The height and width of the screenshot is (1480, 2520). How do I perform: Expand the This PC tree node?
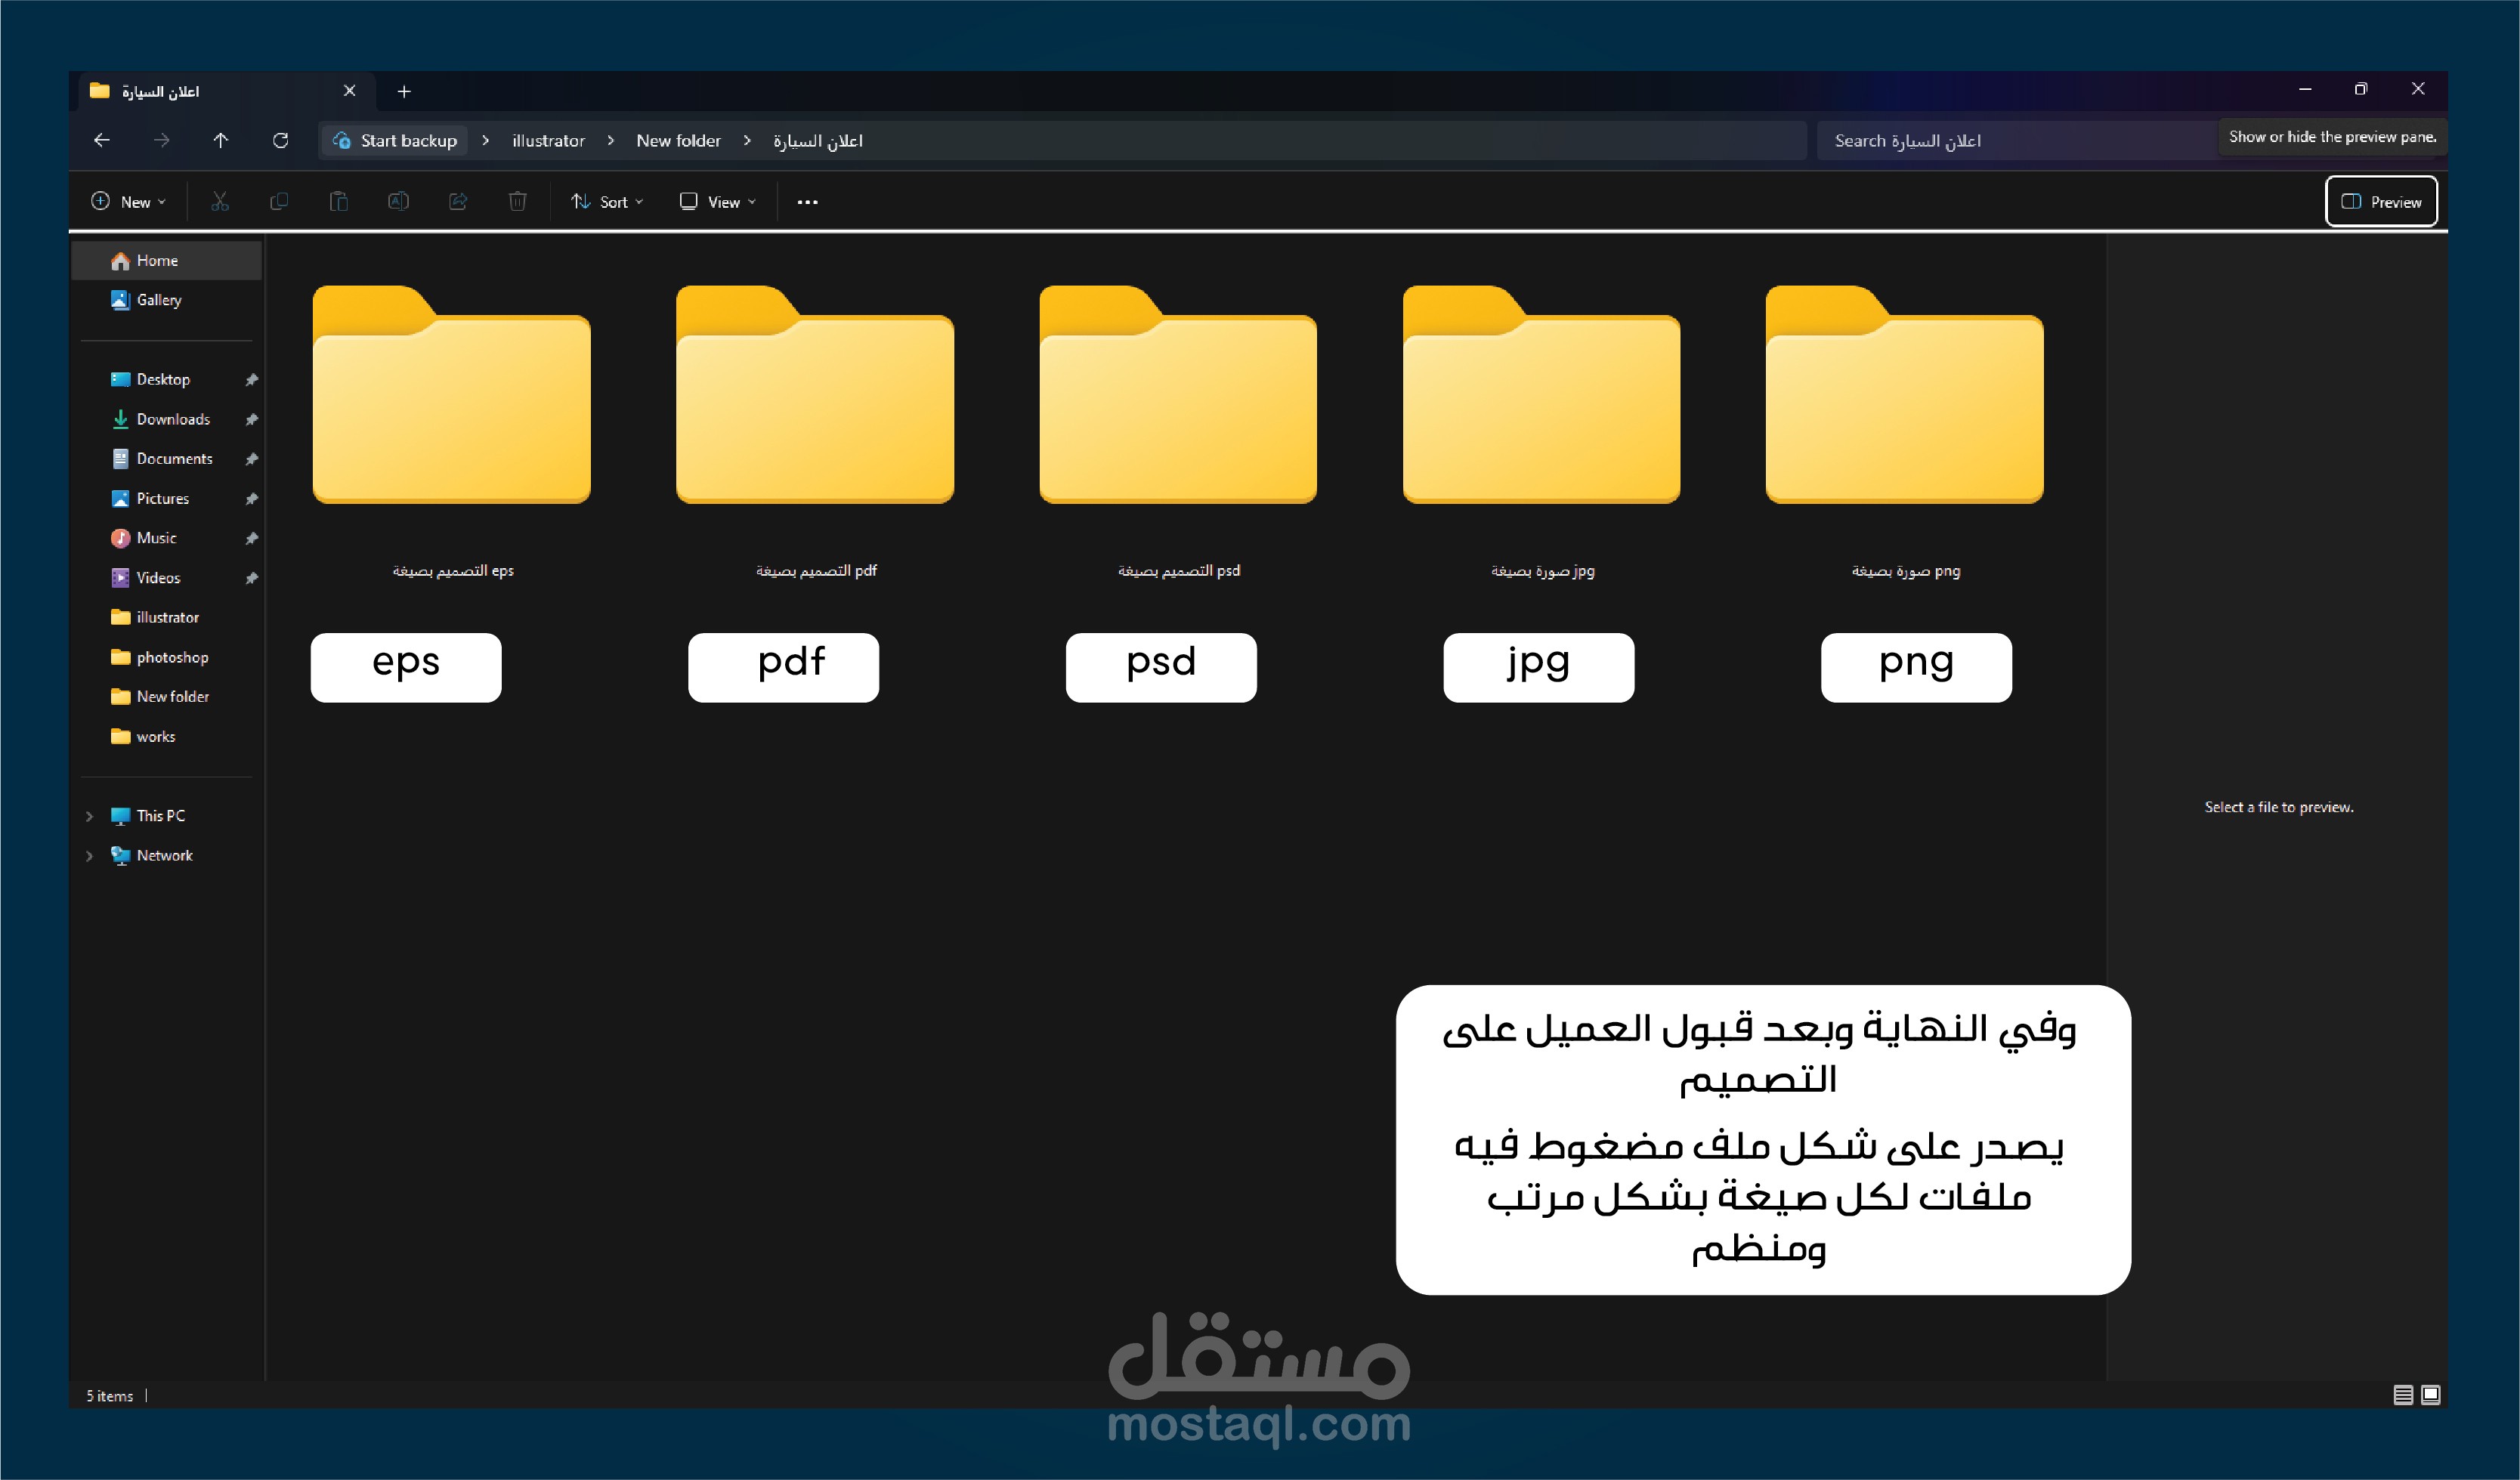(90, 816)
